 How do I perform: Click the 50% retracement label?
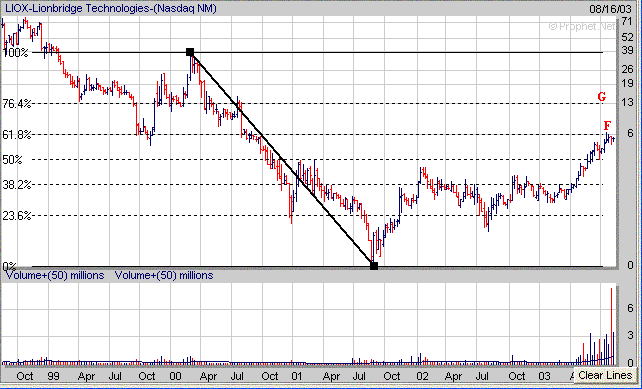pos(12,160)
